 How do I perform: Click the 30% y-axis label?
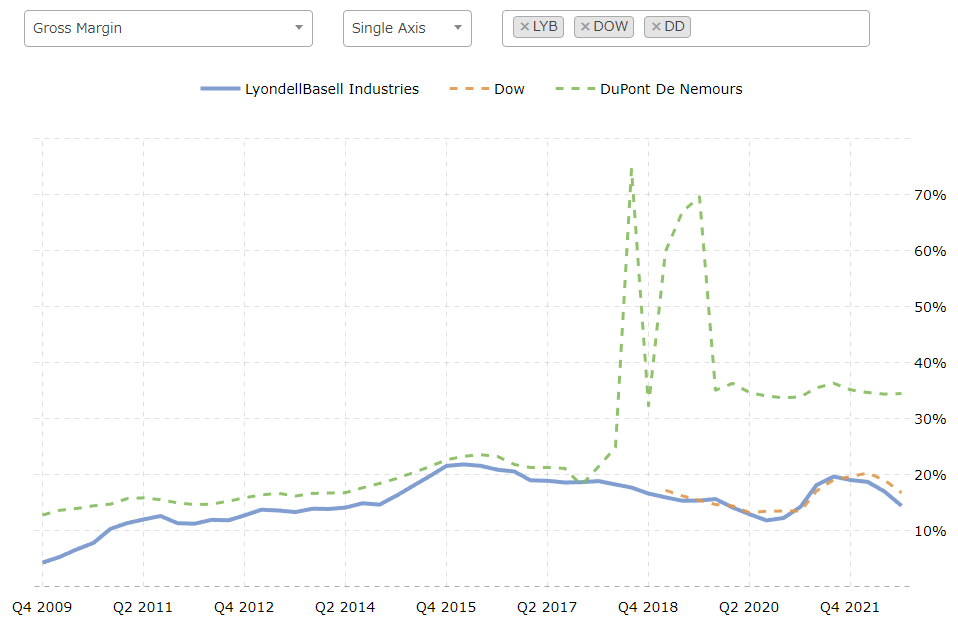point(931,419)
